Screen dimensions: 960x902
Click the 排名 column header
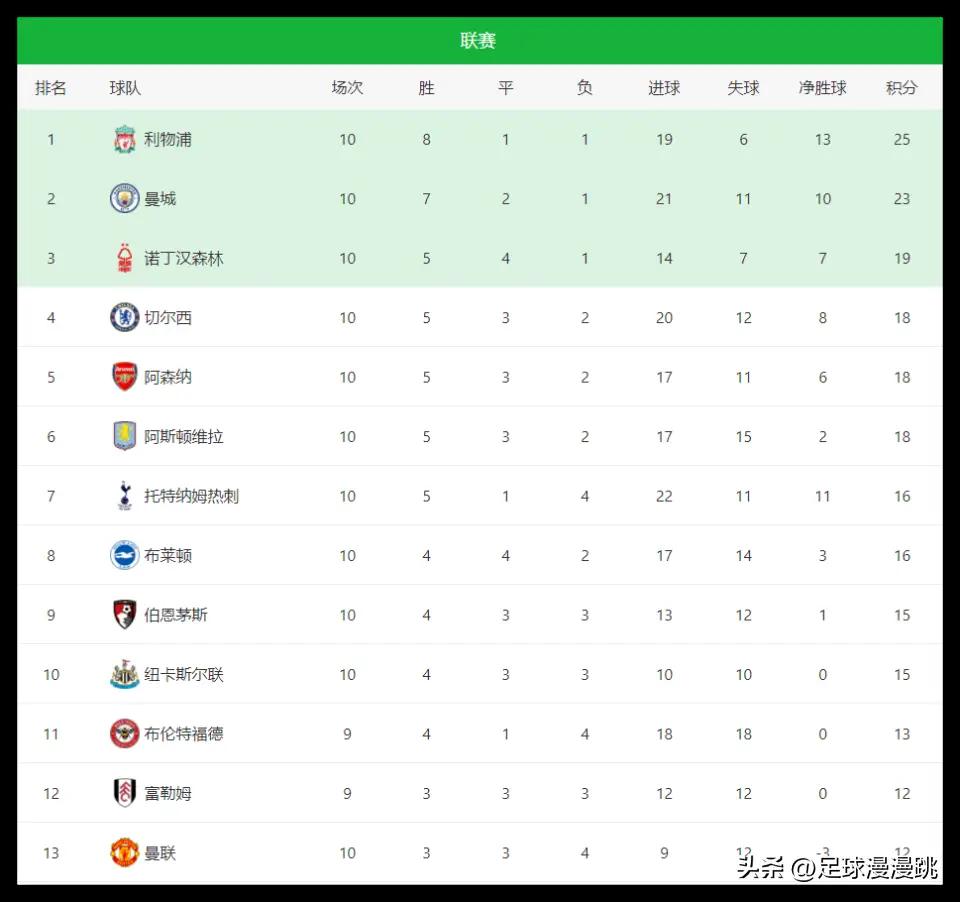[51, 88]
